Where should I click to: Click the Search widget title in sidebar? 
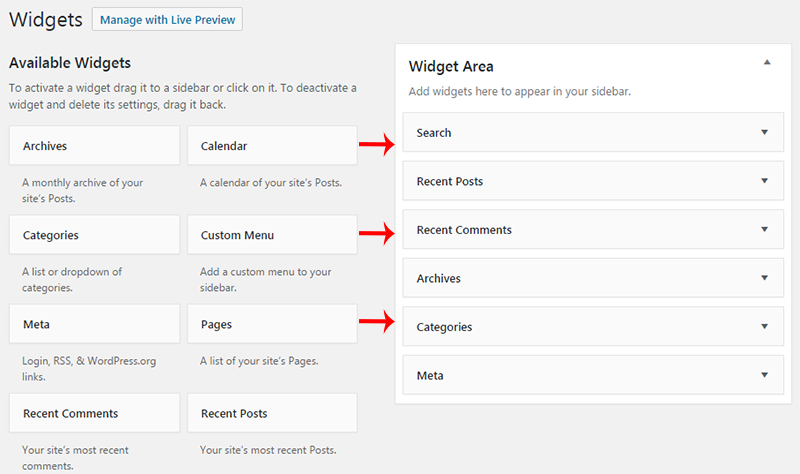pos(434,133)
